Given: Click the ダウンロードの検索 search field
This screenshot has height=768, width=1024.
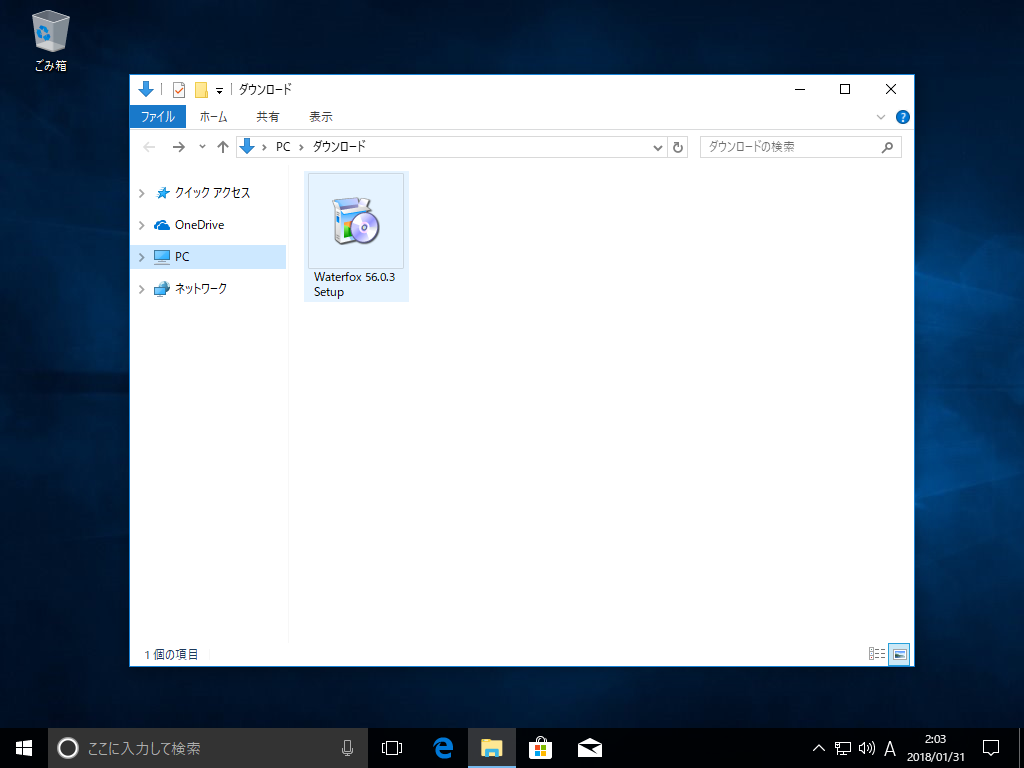Looking at the screenshot, I should (x=801, y=147).
